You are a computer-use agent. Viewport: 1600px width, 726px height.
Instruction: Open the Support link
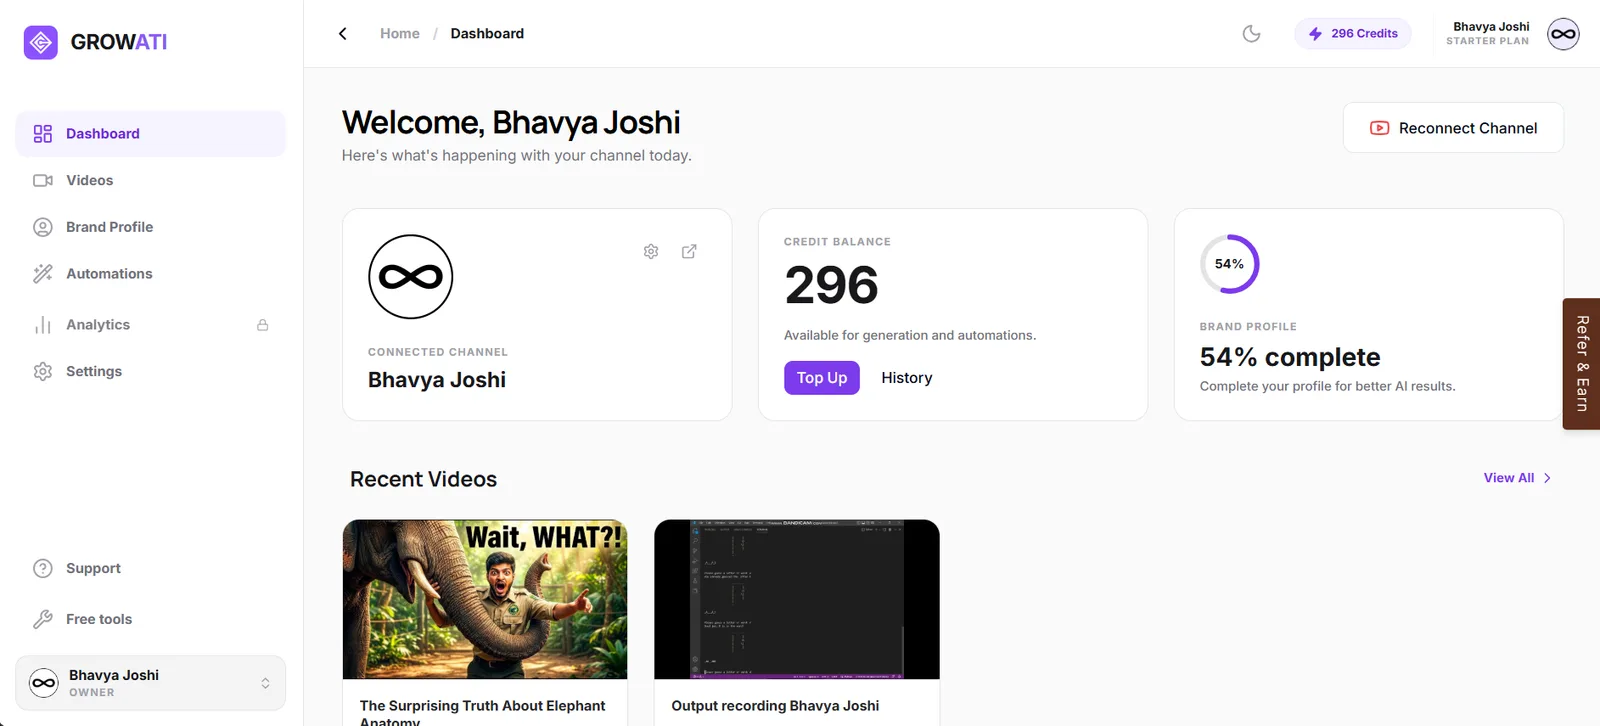[93, 568]
